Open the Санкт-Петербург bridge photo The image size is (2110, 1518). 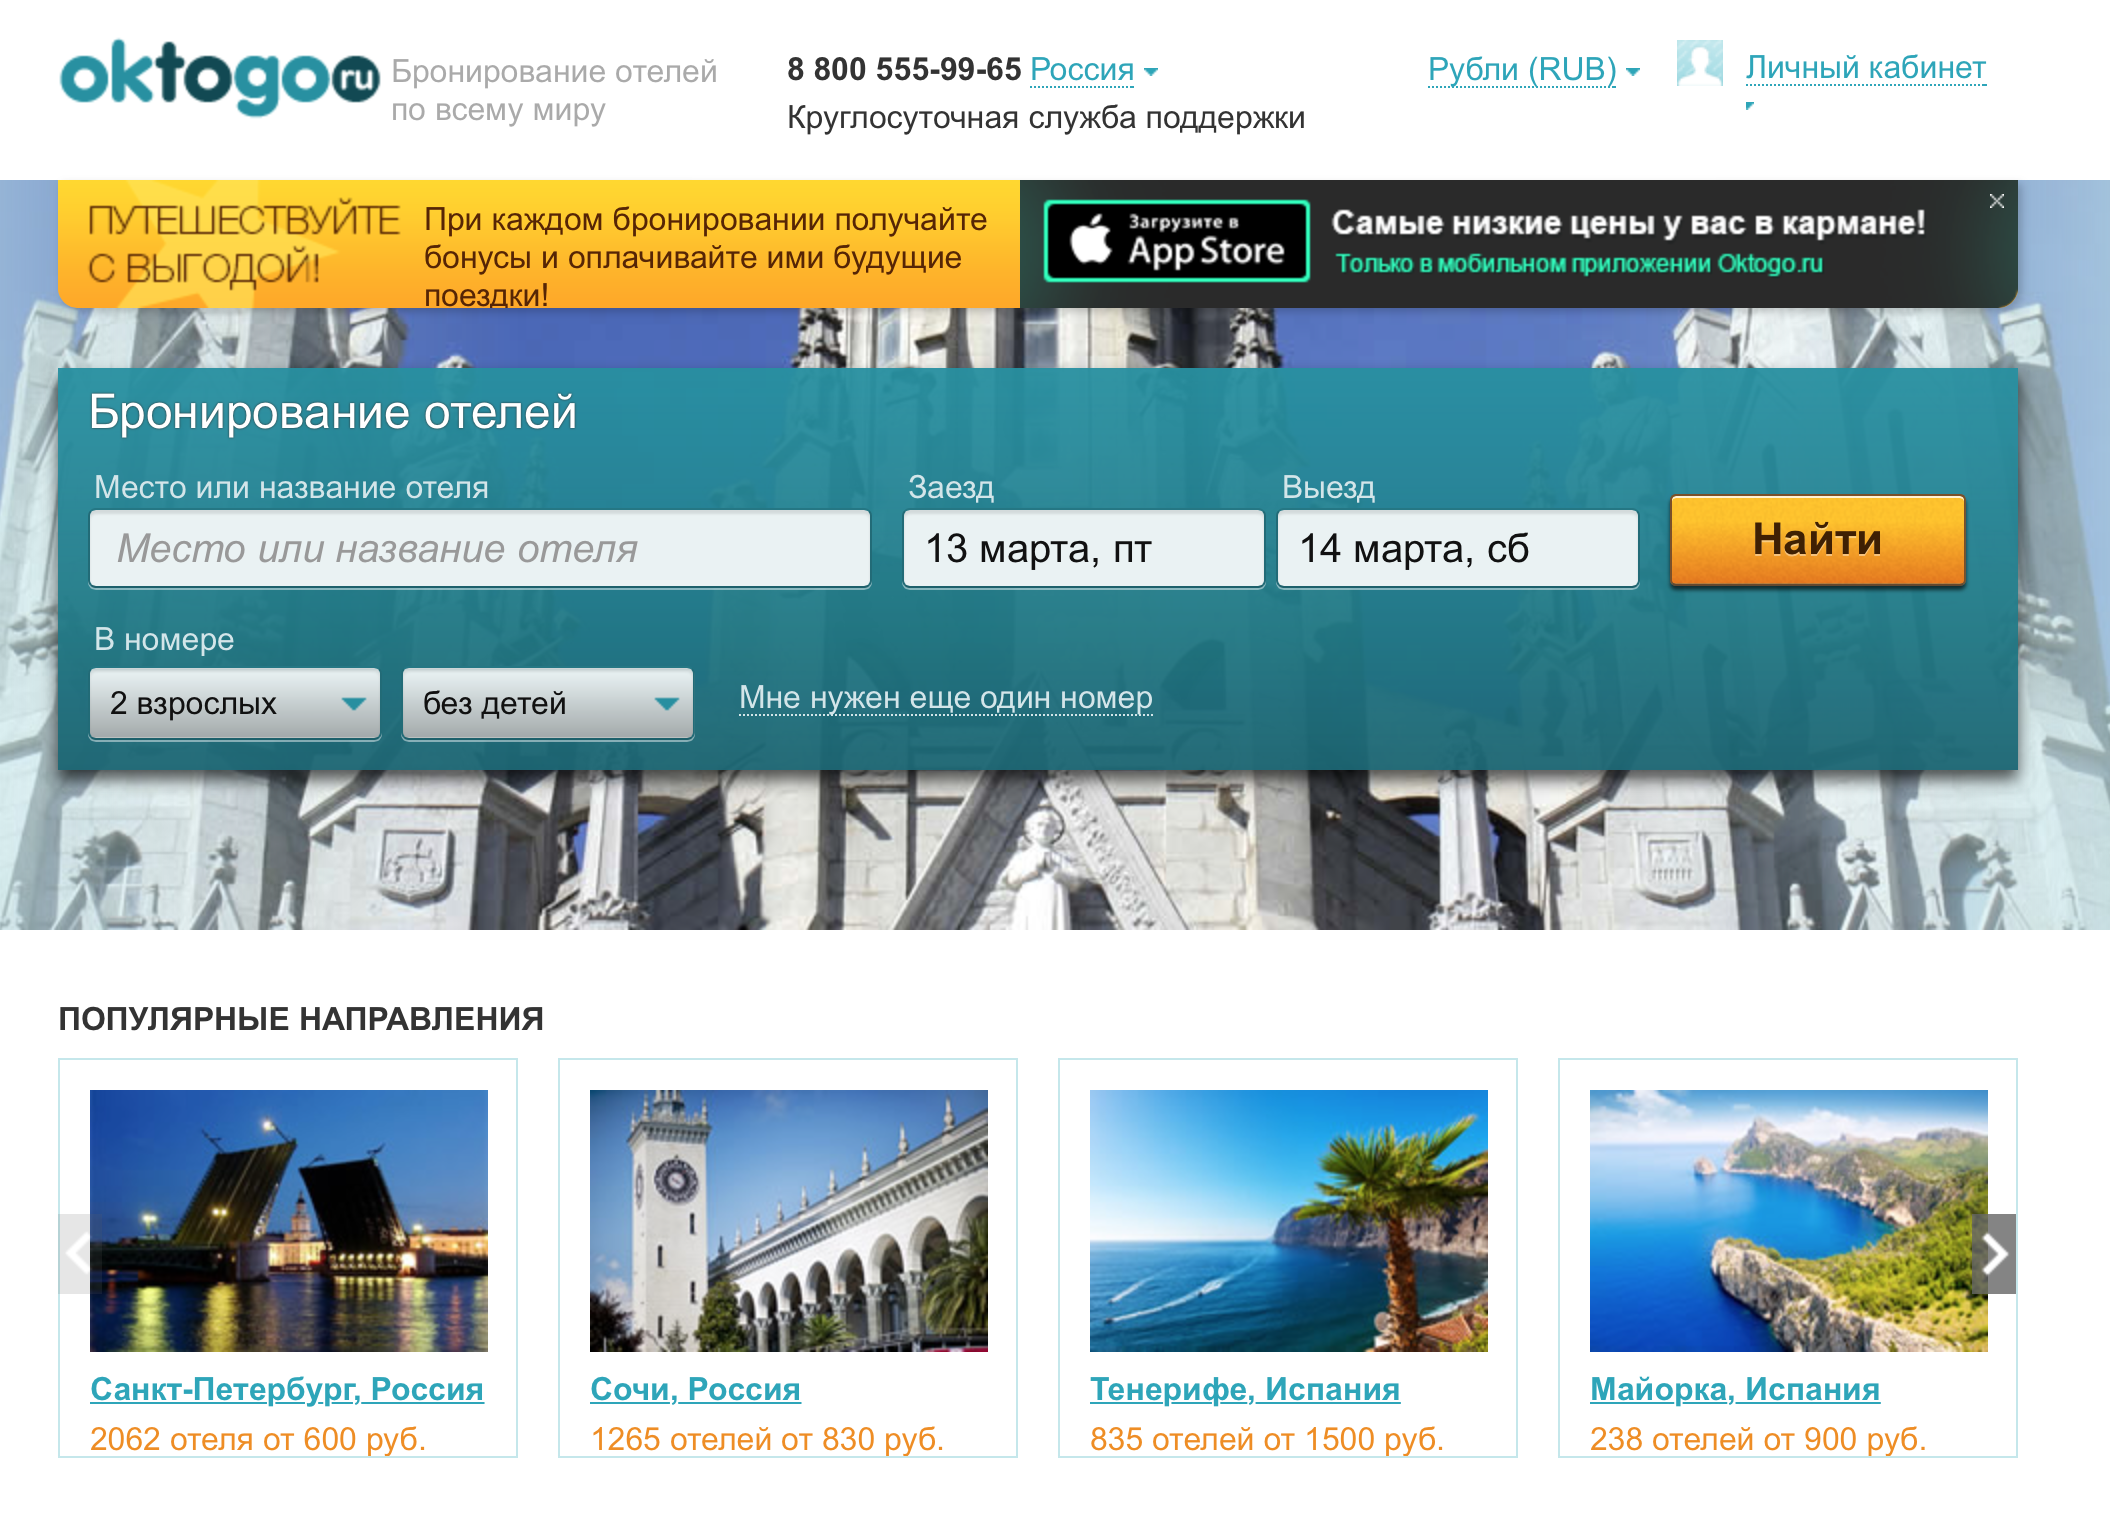coord(289,1220)
